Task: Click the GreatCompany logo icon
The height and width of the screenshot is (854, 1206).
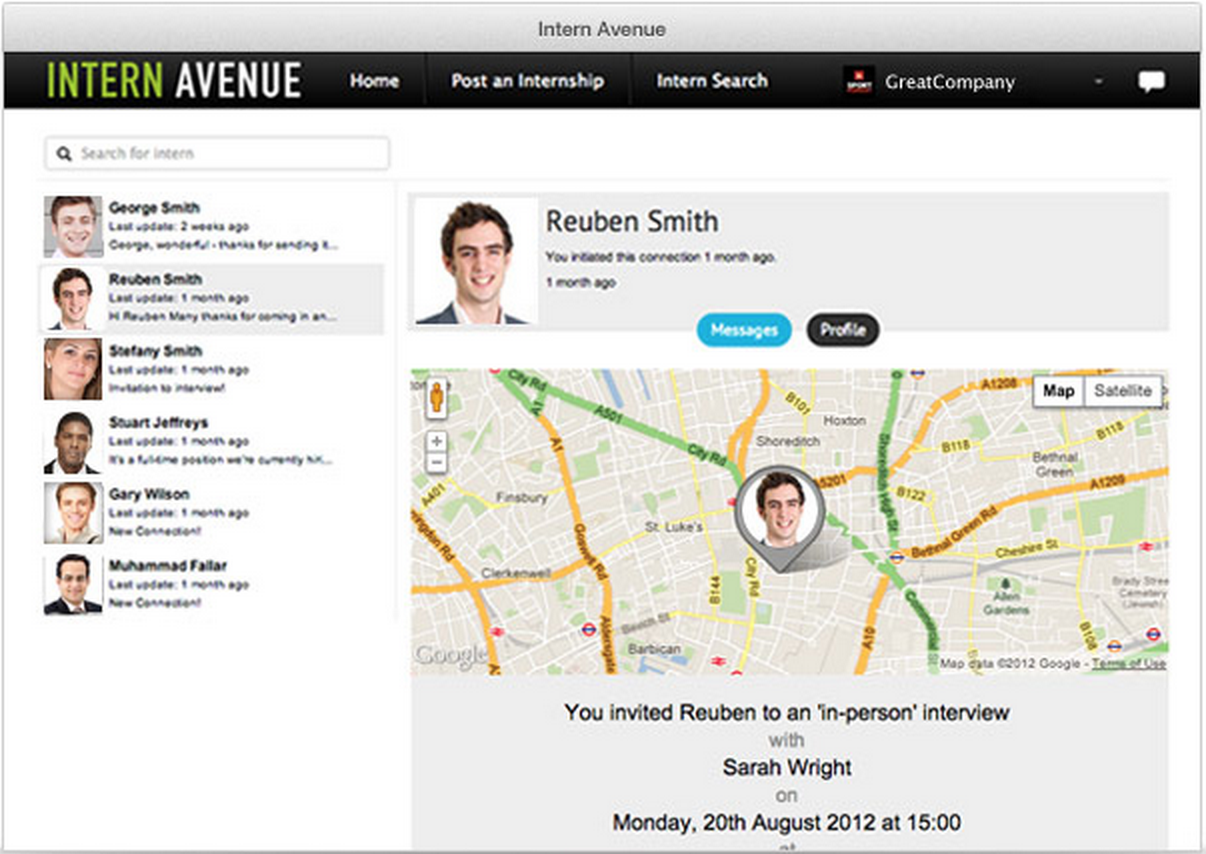Action: tap(858, 81)
